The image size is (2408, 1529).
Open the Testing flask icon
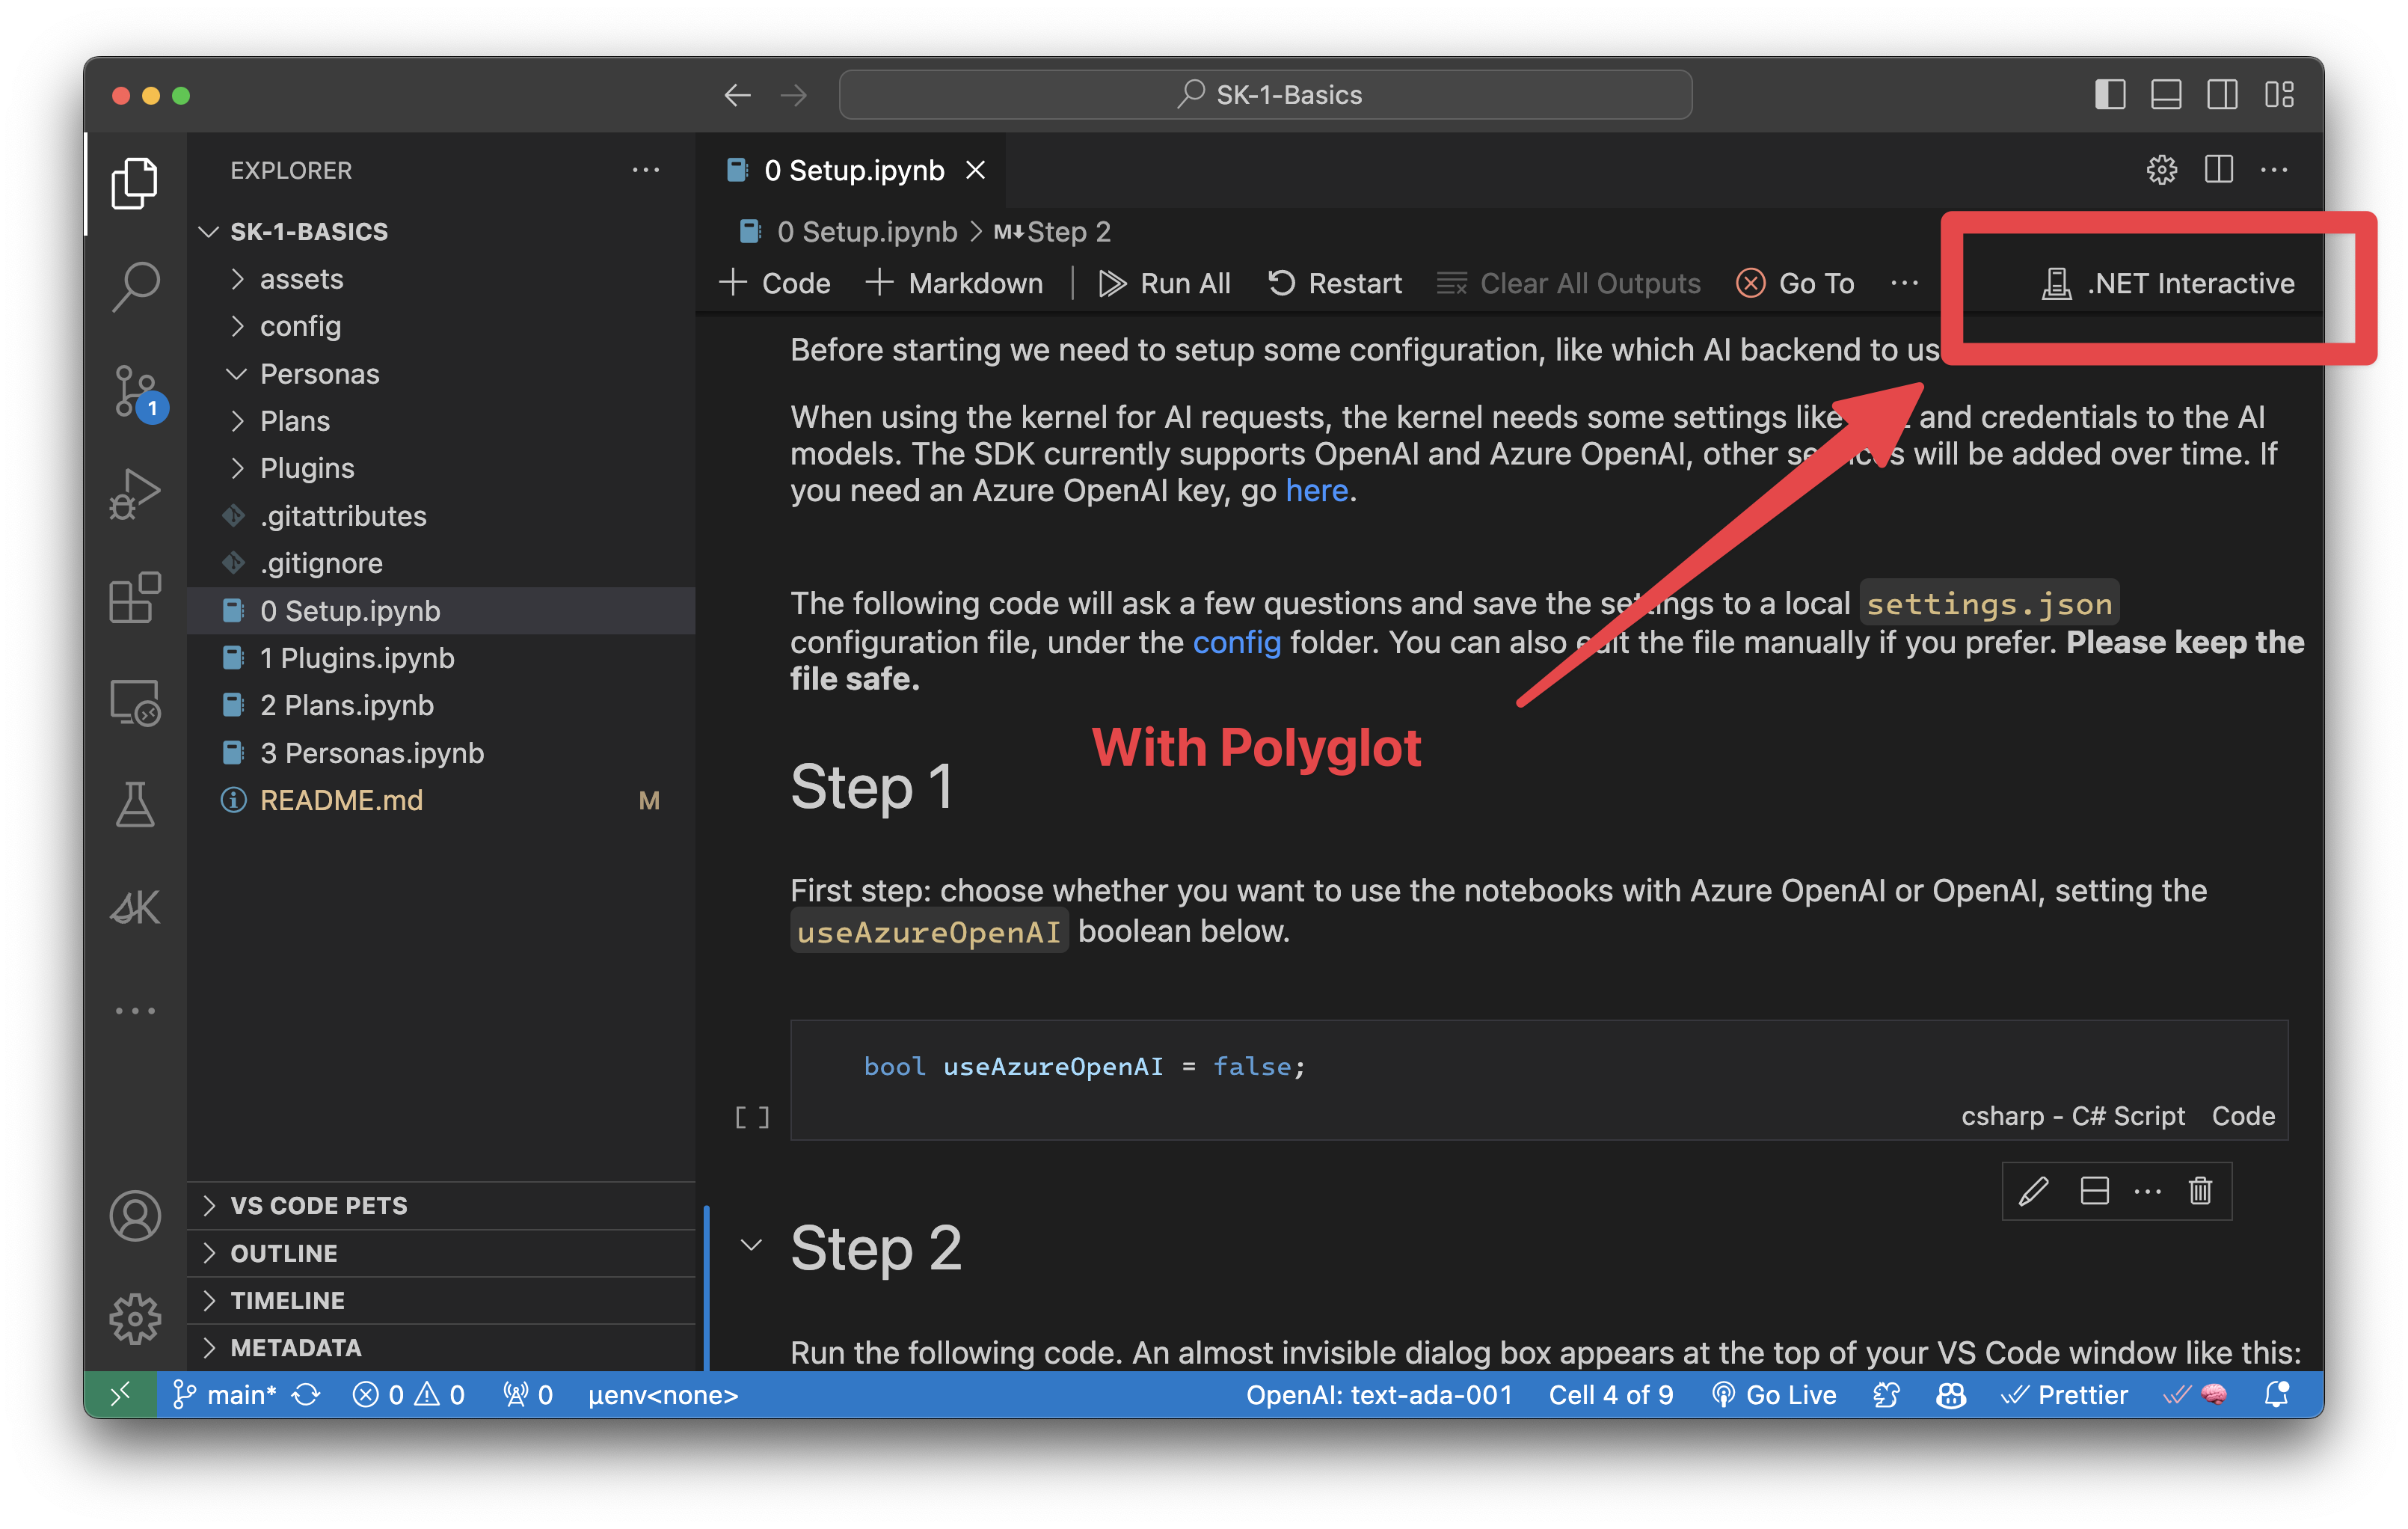(x=135, y=805)
